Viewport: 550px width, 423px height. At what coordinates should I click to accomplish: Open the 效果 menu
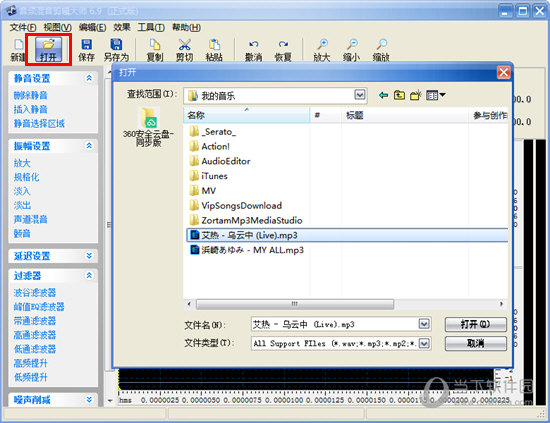122,27
